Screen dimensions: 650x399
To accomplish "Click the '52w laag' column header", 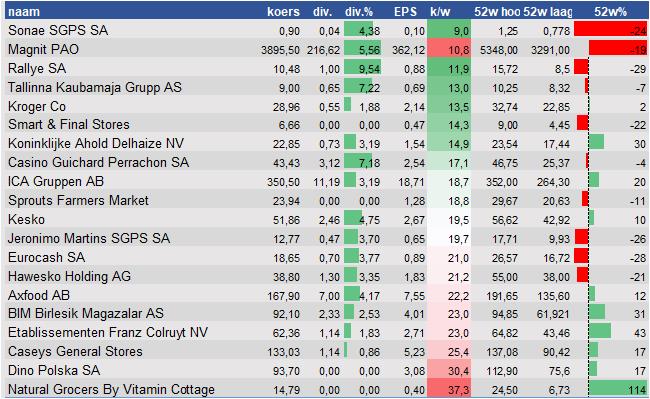I will click(x=548, y=12).
